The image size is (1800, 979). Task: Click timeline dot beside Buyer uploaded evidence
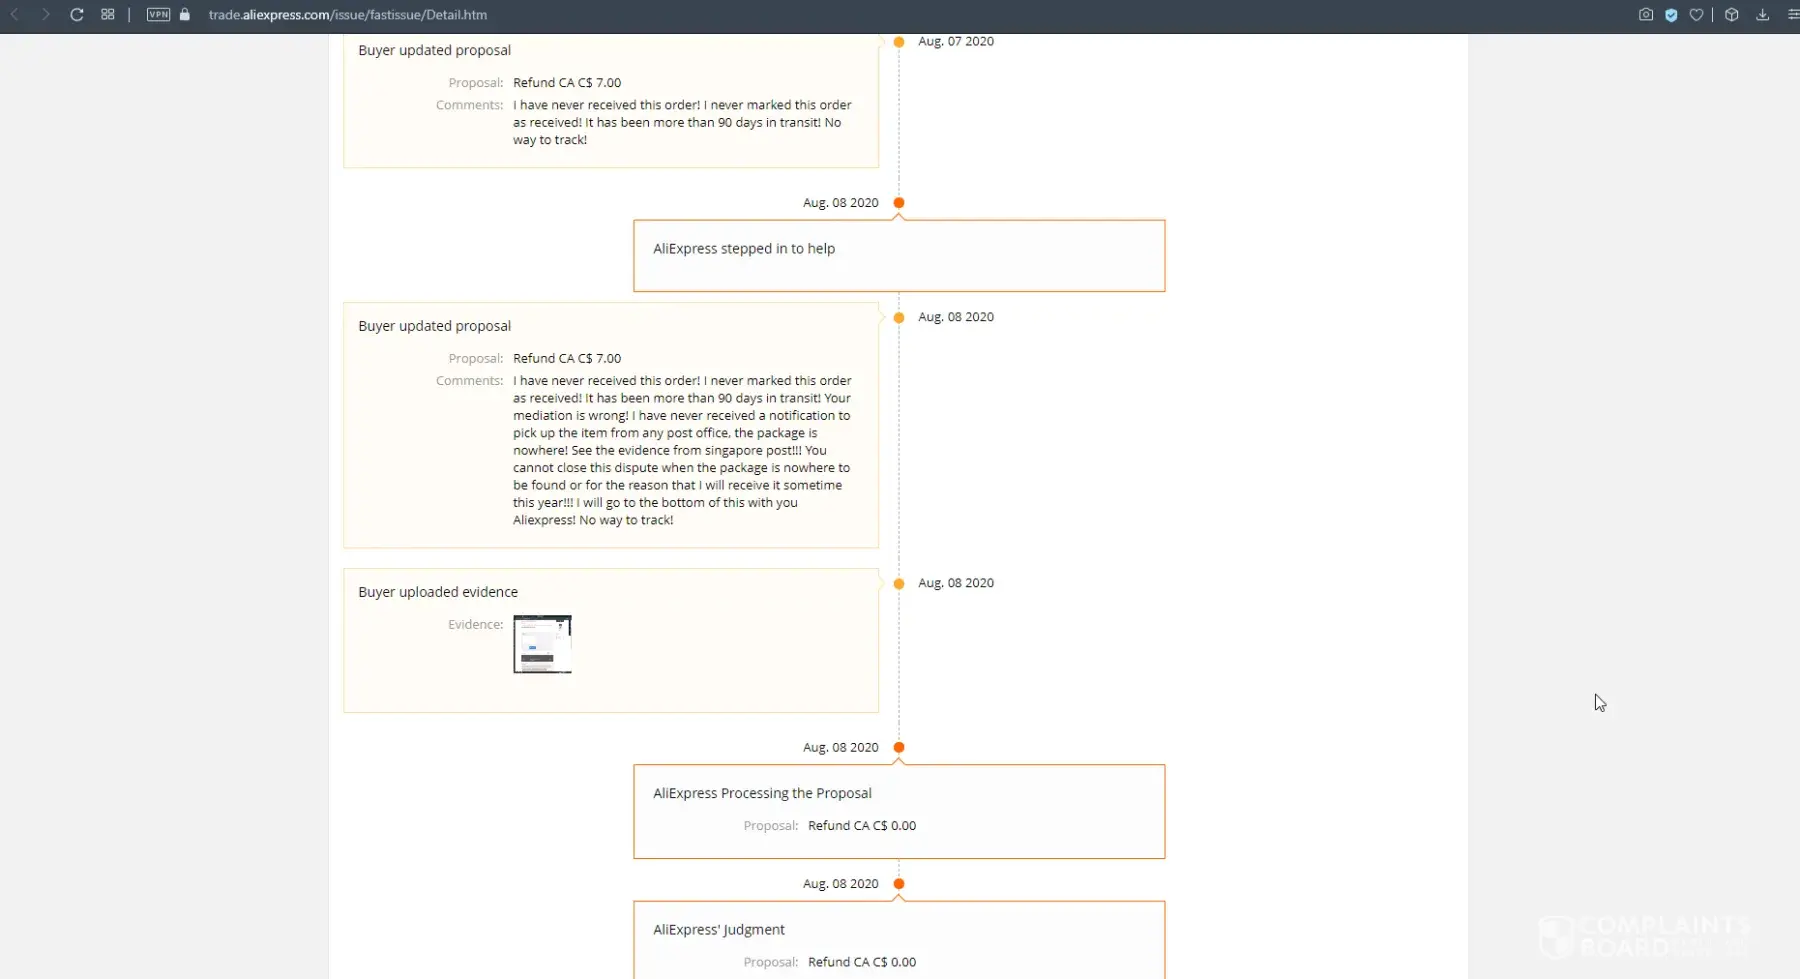(899, 584)
